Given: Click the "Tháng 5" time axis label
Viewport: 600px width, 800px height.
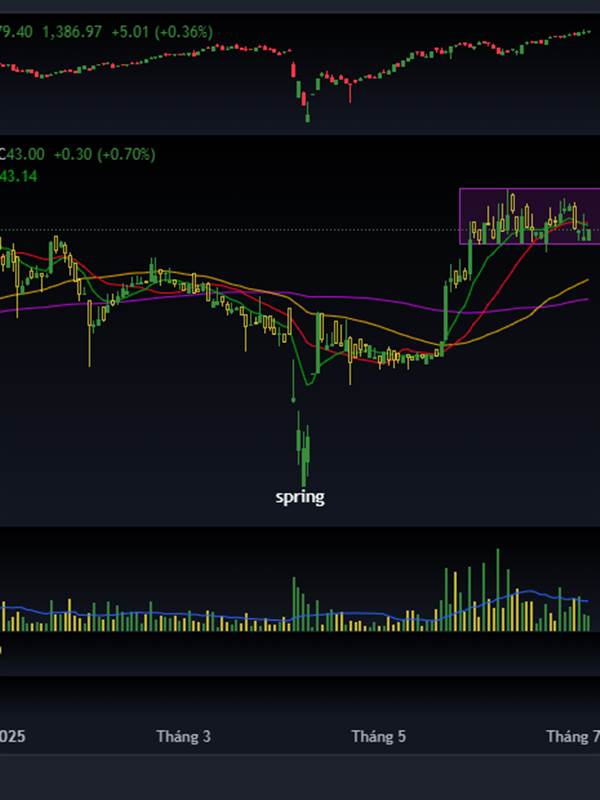Looking at the screenshot, I should (x=379, y=736).
